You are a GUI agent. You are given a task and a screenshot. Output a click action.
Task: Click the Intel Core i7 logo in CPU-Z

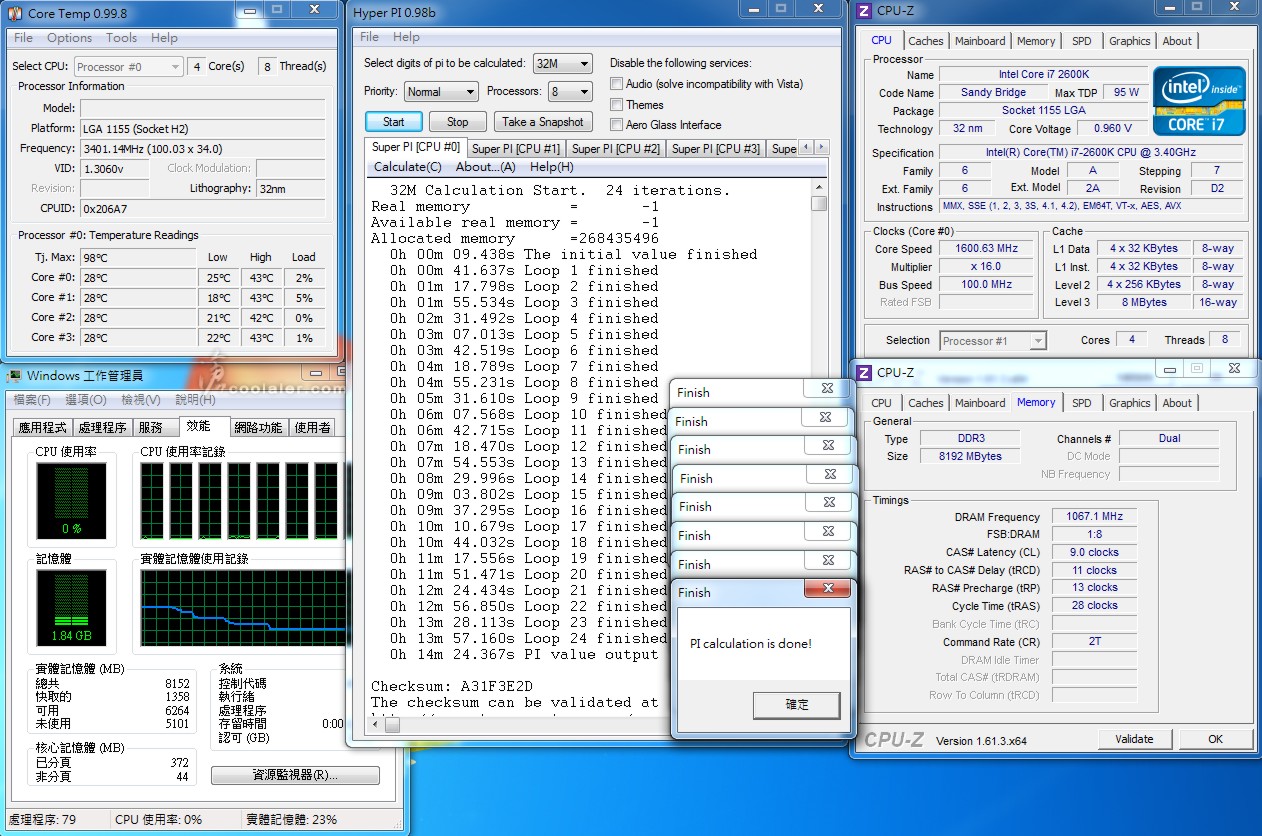coord(1199,101)
